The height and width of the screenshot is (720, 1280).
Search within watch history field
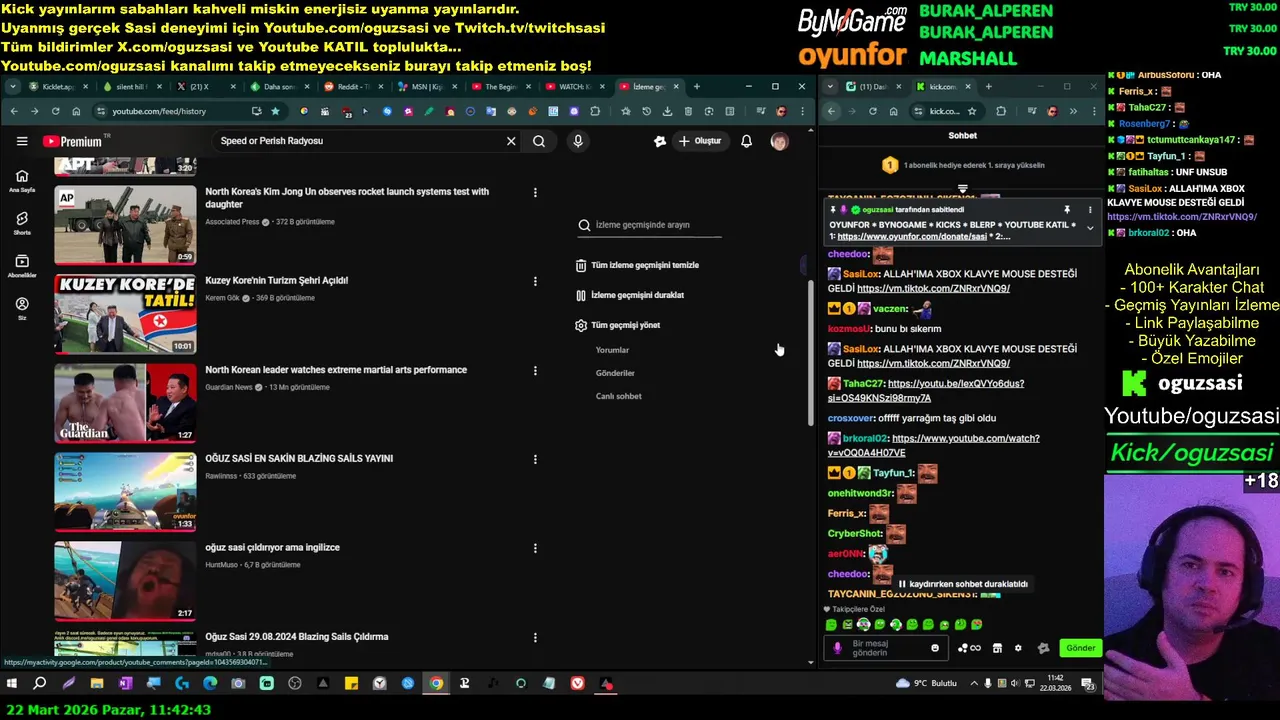[x=650, y=225]
